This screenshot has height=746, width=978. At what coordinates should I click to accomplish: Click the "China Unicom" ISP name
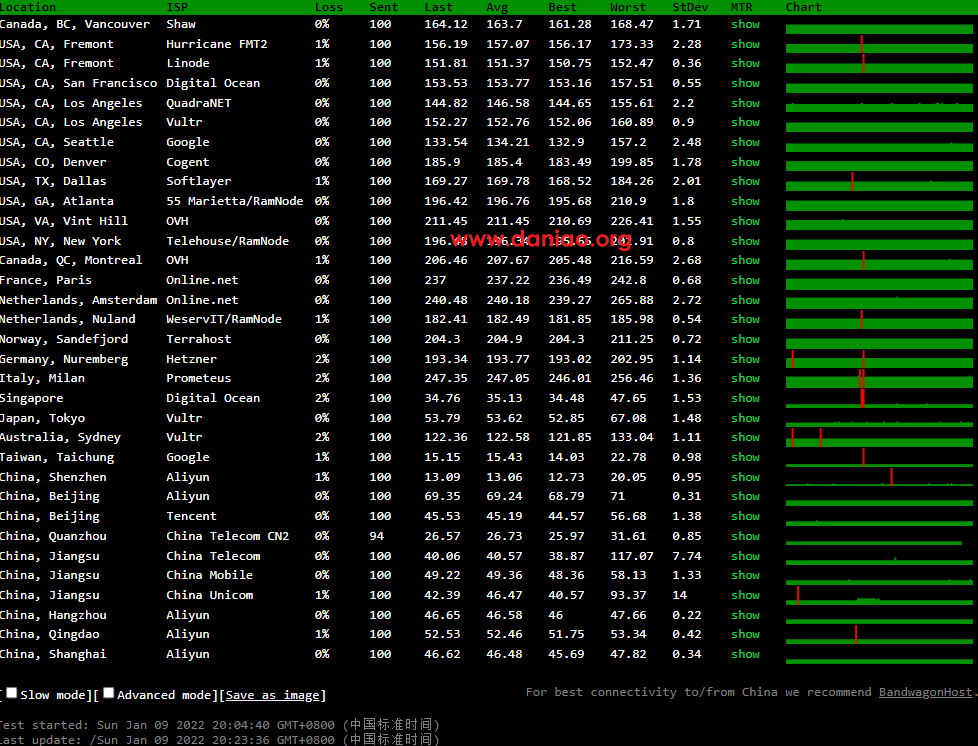coord(210,595)
